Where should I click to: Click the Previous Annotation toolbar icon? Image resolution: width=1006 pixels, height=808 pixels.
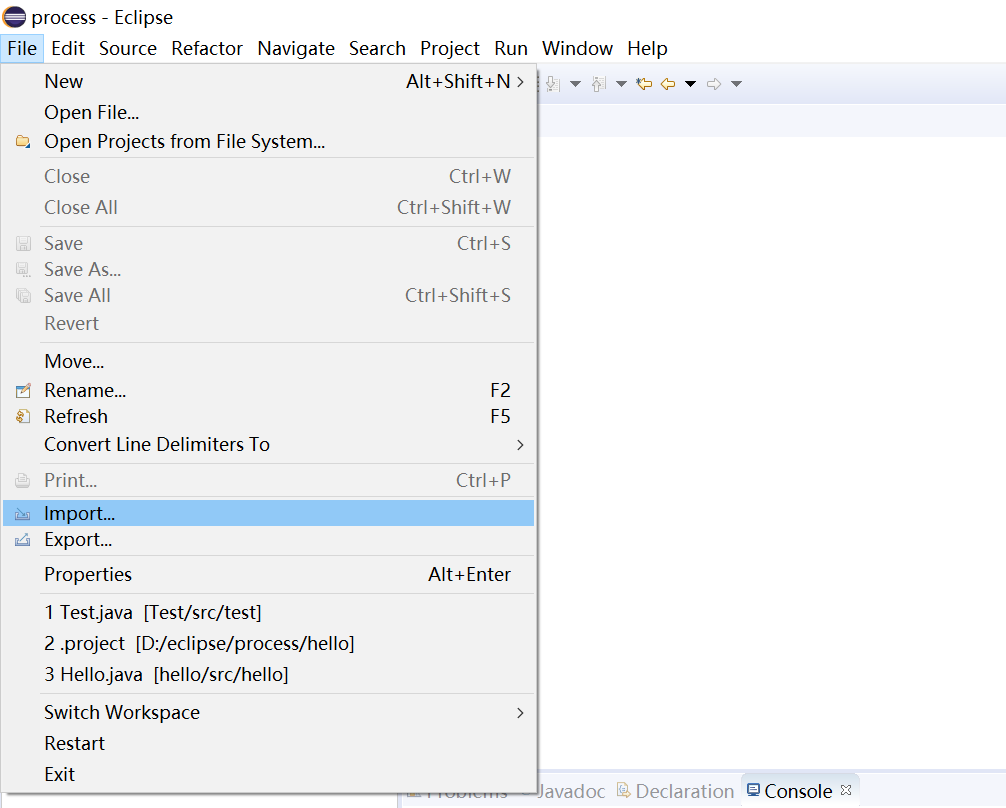pyautogui.click(x=599, y=84)
